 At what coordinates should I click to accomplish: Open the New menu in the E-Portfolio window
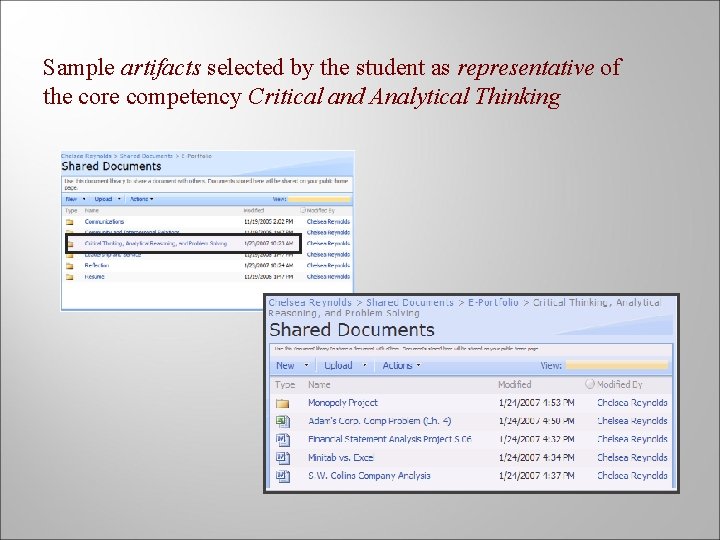pyautogui.click(x=71, y=199)
